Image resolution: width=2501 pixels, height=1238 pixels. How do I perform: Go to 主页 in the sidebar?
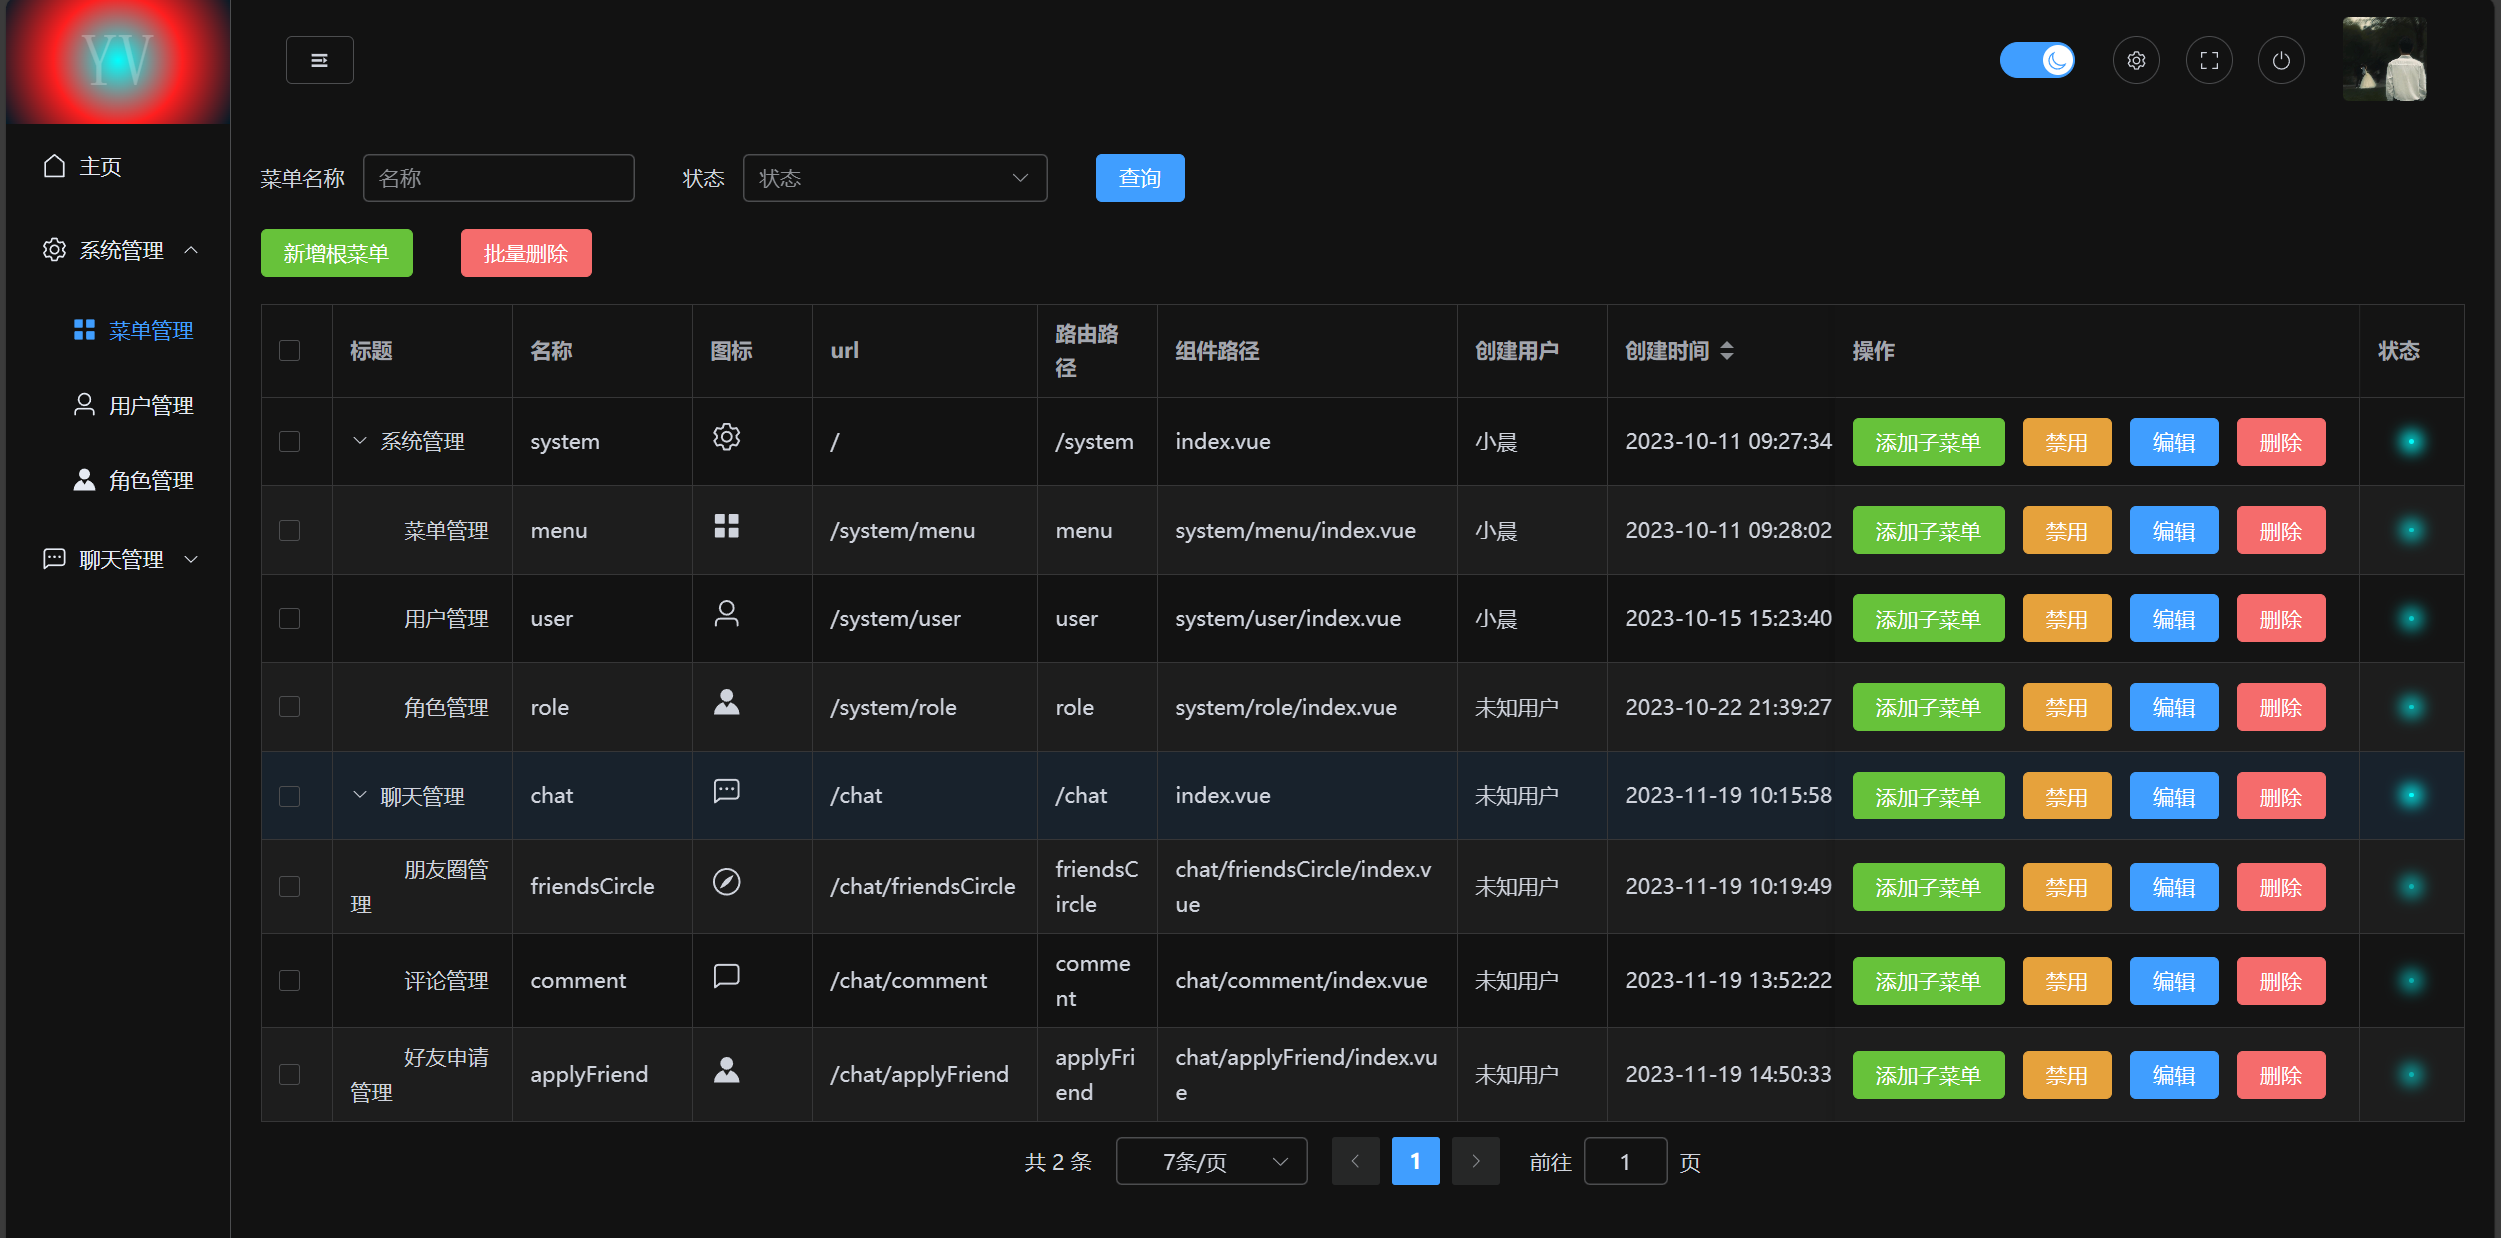[x=118, y=166]
